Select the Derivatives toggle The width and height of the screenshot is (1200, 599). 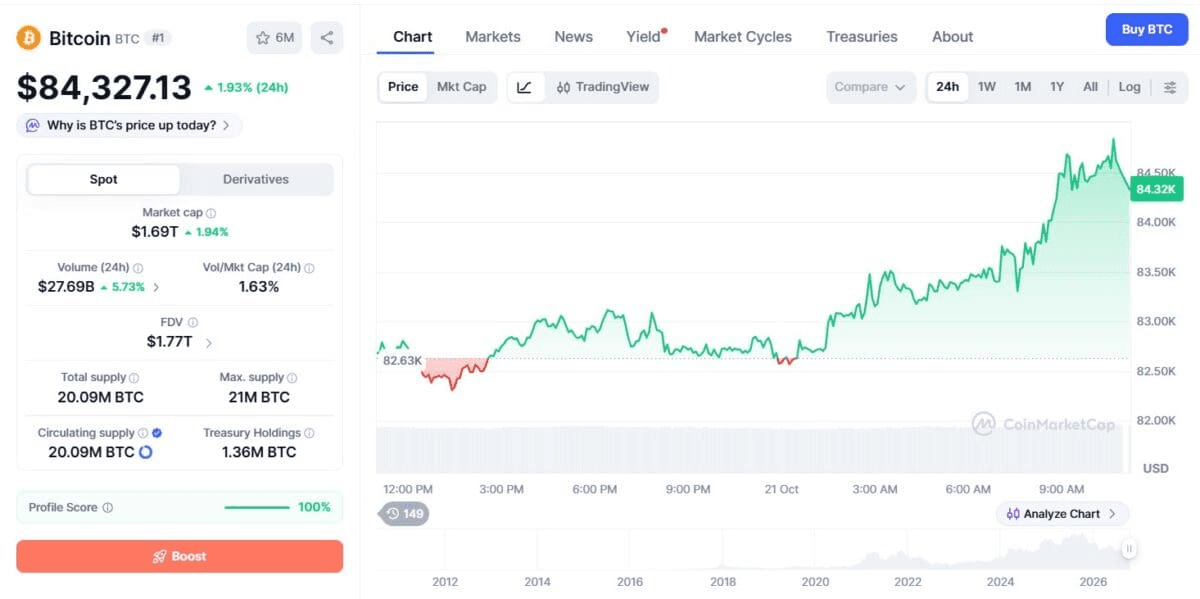256,180
